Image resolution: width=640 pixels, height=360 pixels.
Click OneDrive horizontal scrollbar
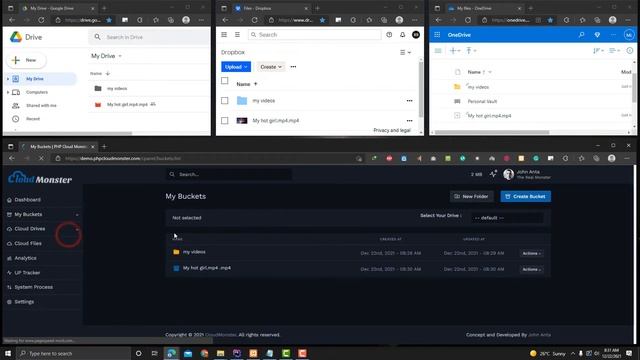pyautogui.click(x=492, y=132)
